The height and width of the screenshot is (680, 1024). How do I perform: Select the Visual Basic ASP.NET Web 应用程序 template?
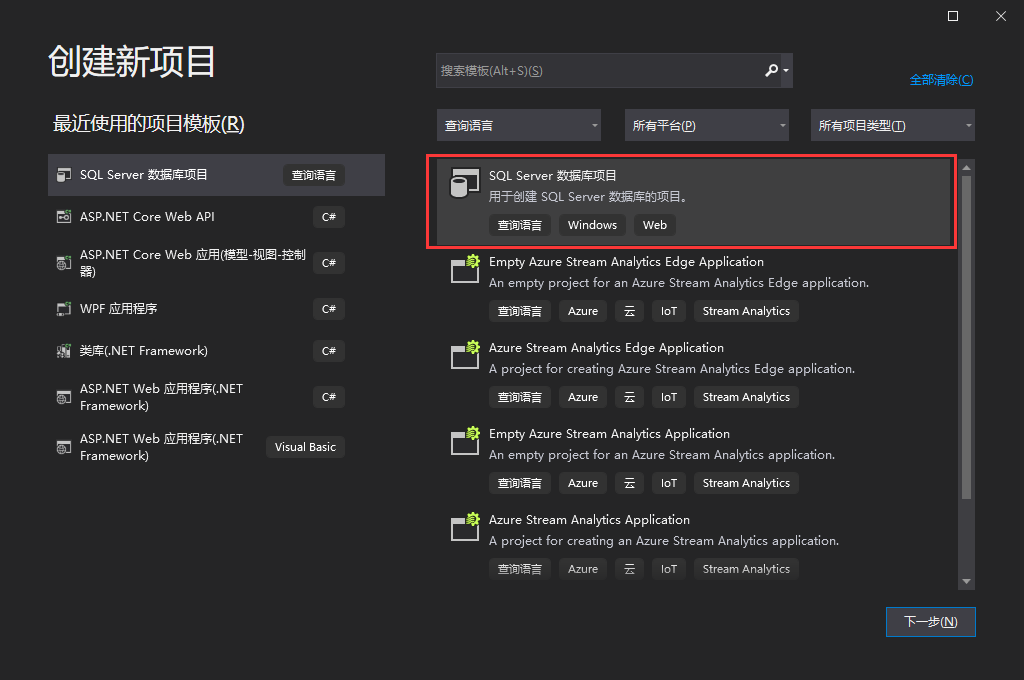click(x=216, y=447)
